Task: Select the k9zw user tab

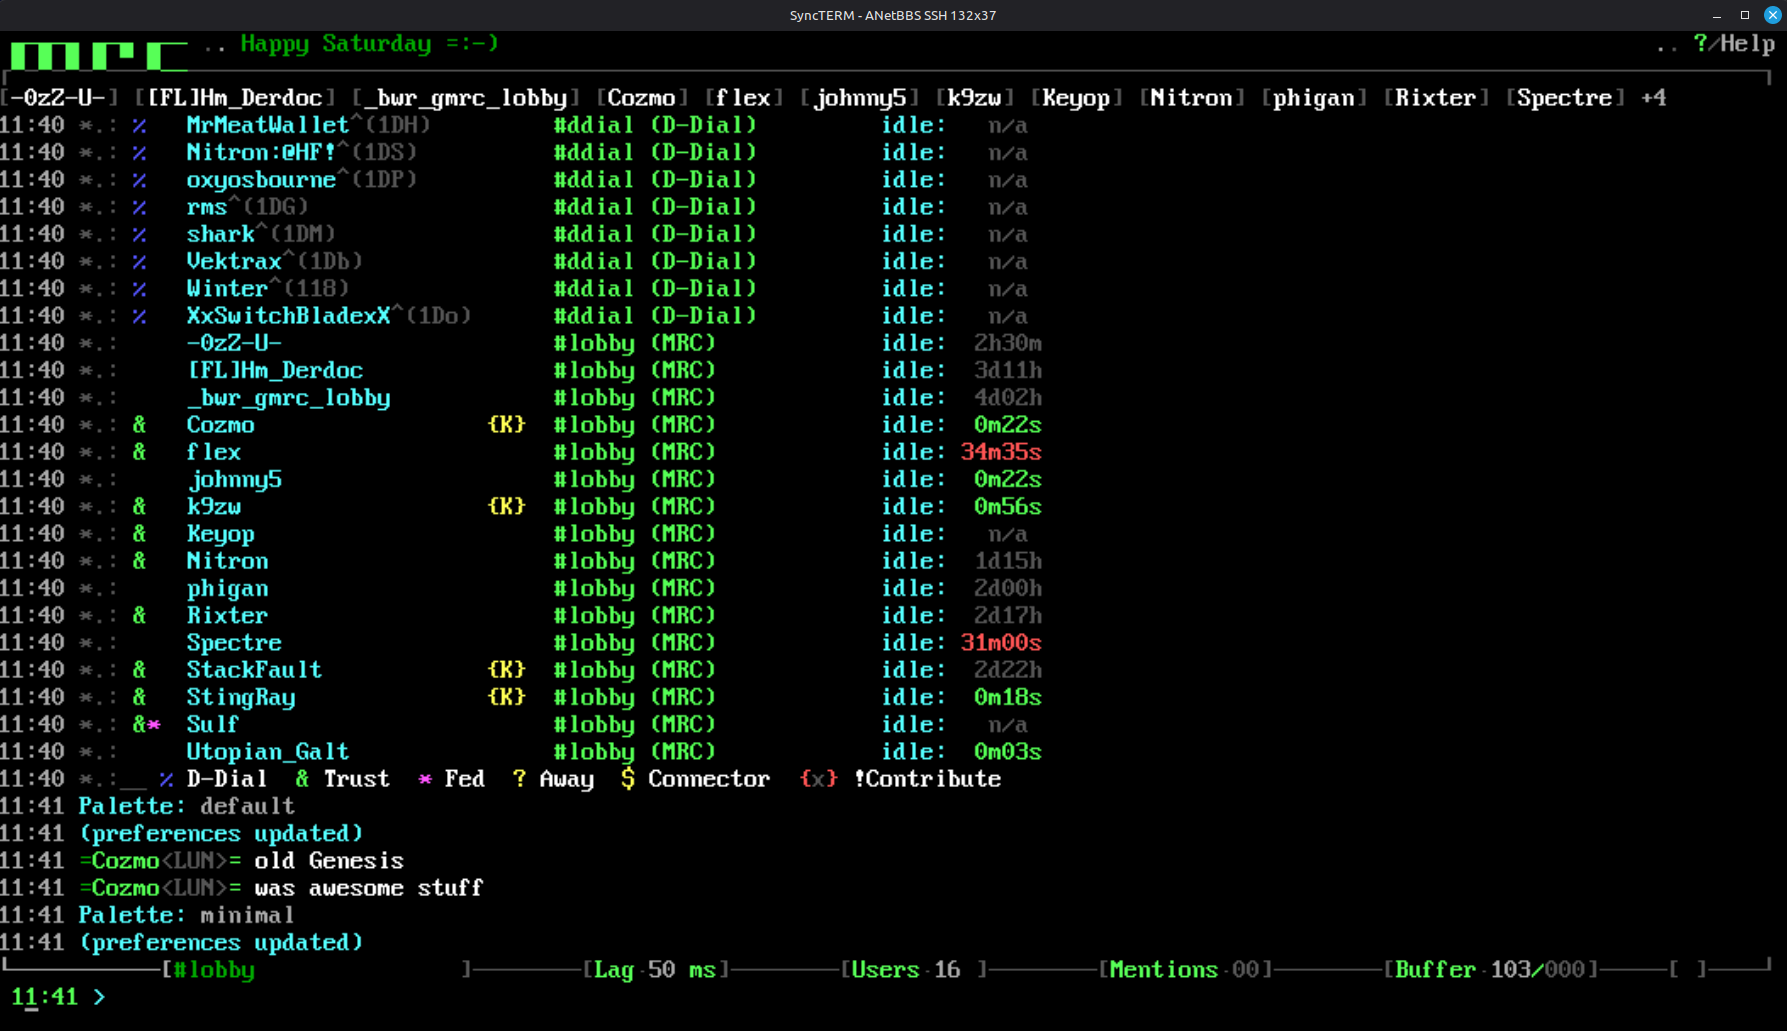Action: [975, 98]
